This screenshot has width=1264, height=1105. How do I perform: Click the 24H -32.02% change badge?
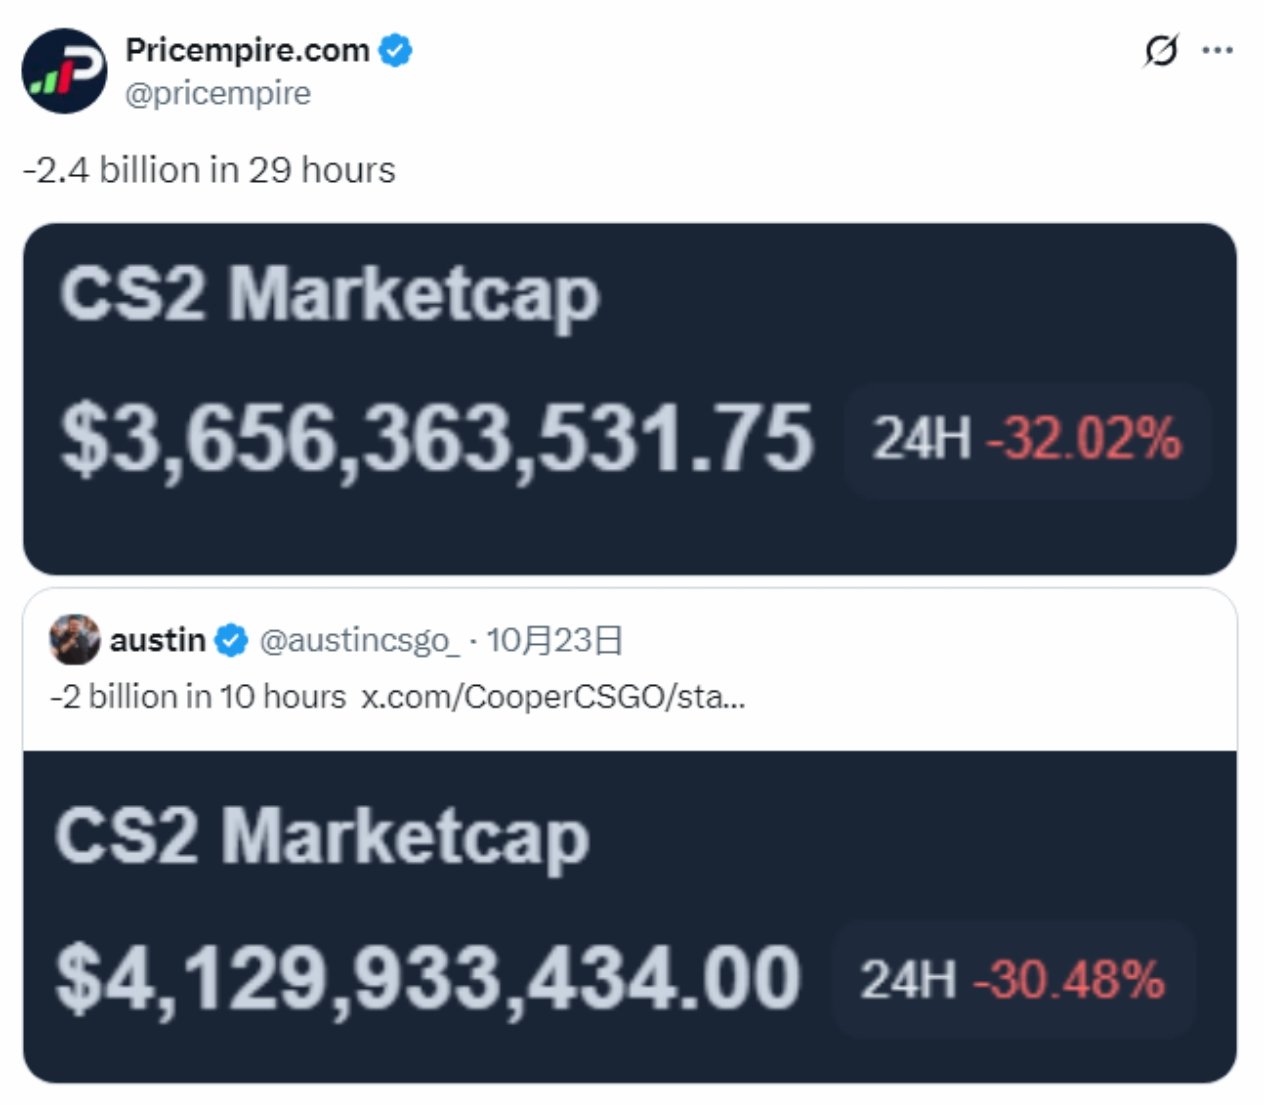(x=1027, y=439)
